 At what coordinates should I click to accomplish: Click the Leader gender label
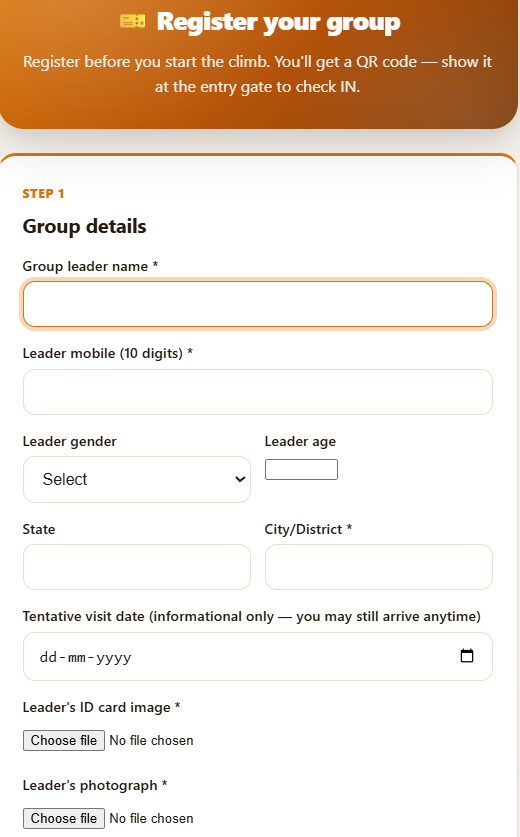click(69, 441)
